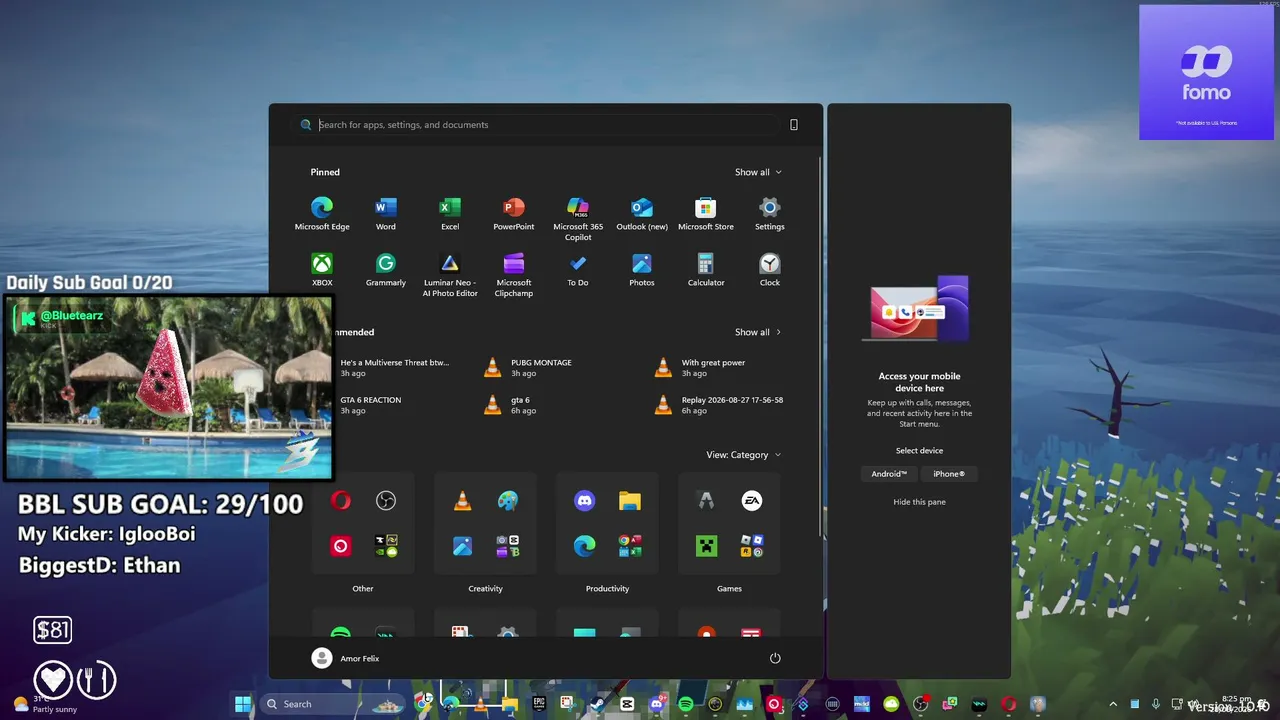
Task: Expand Show all for Pinned apps
Action: pos(758,172)
